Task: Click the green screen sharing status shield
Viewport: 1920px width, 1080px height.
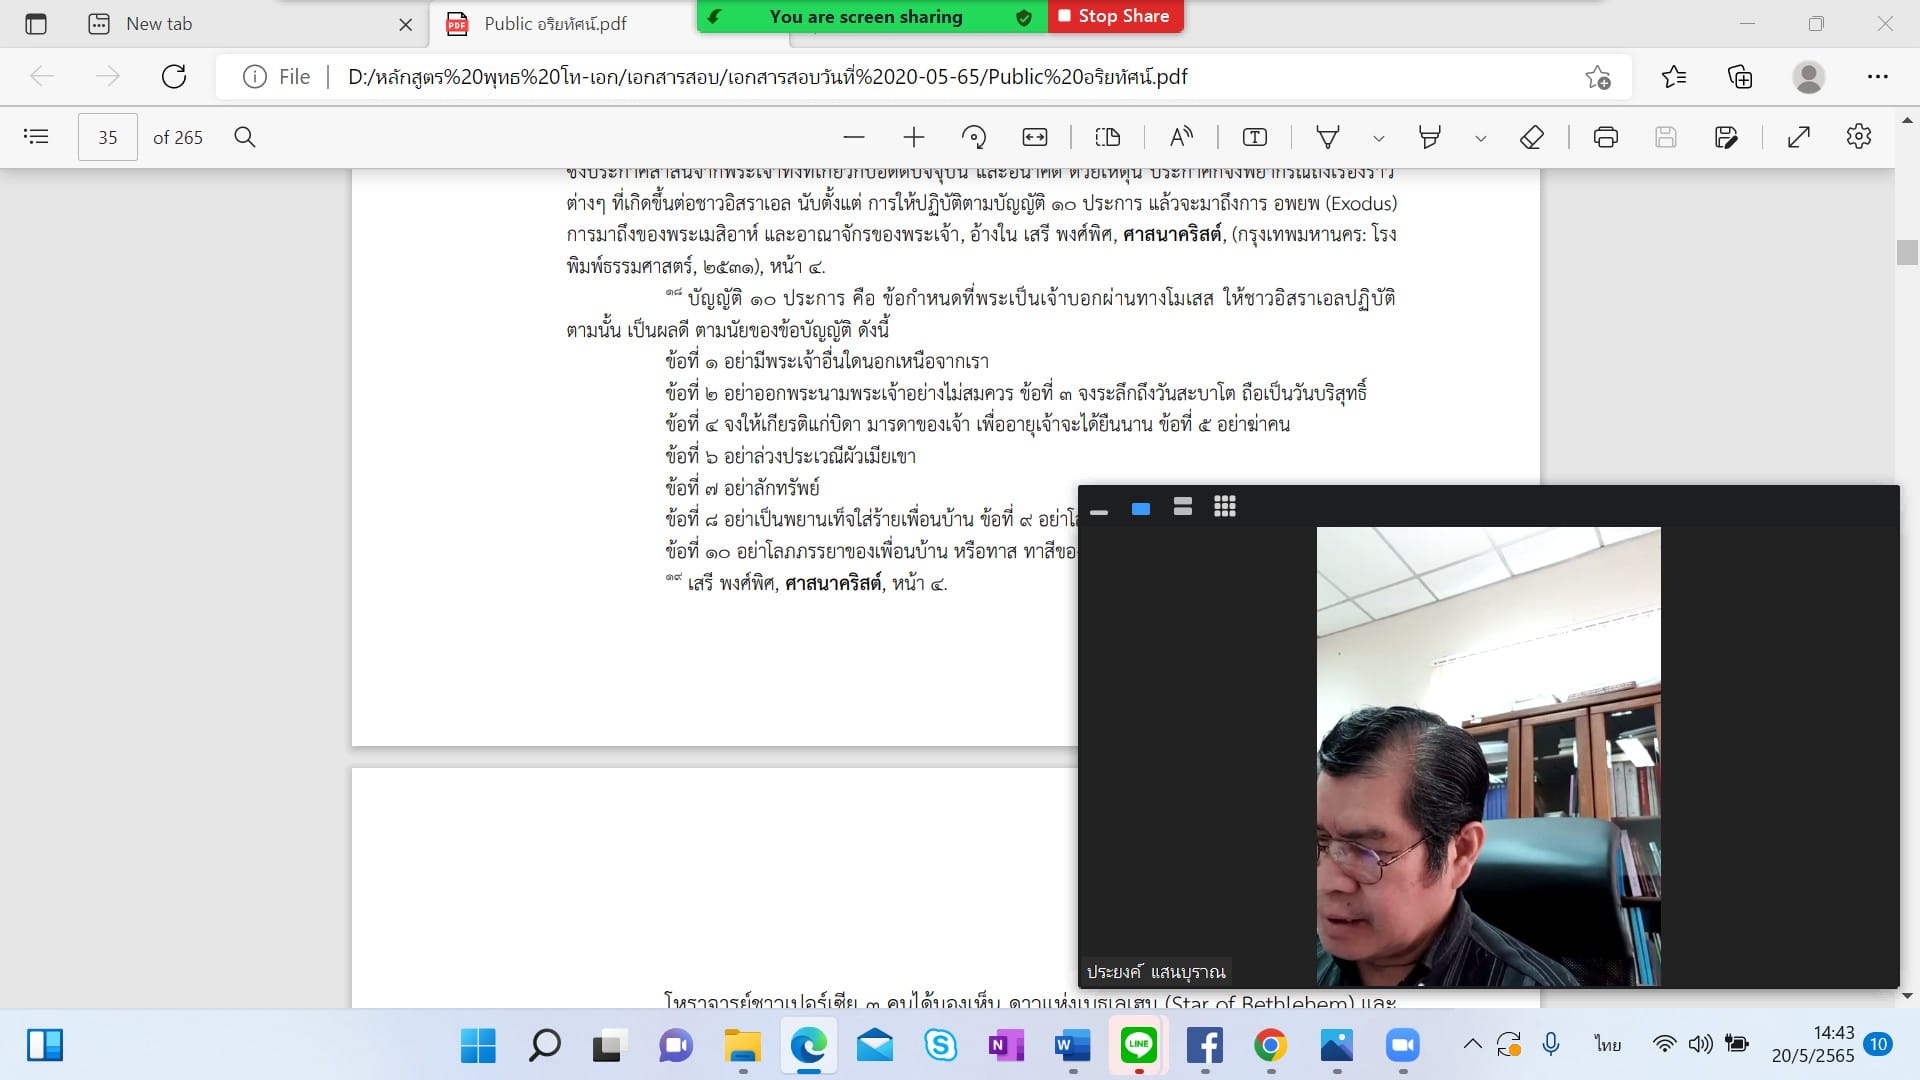Action: [1023, 17]
